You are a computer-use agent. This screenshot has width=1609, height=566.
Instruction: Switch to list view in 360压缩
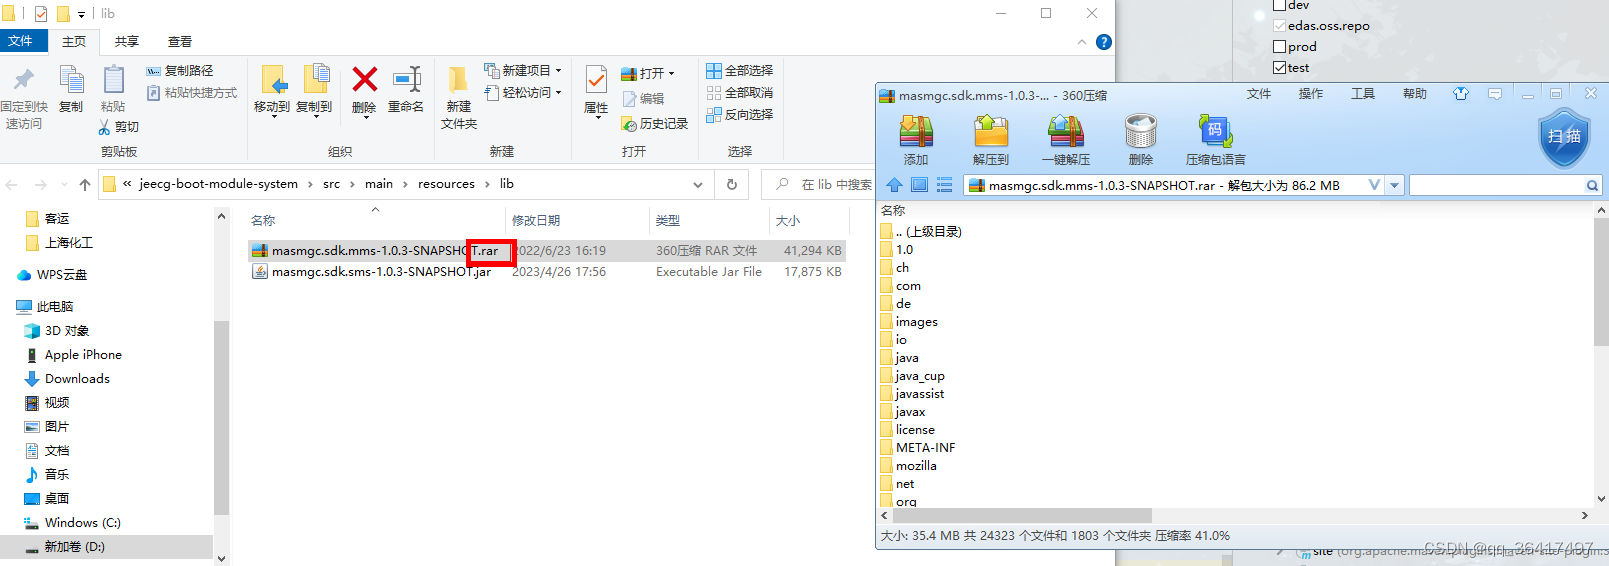point(944,185)
